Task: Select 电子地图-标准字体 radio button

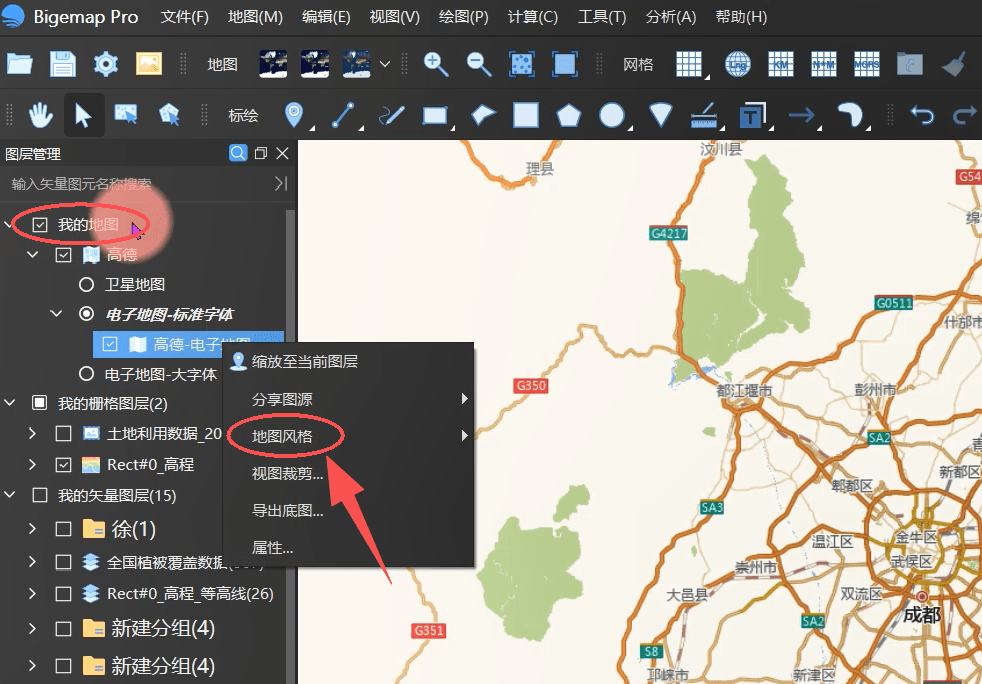Action: click(x=87, y=314)
